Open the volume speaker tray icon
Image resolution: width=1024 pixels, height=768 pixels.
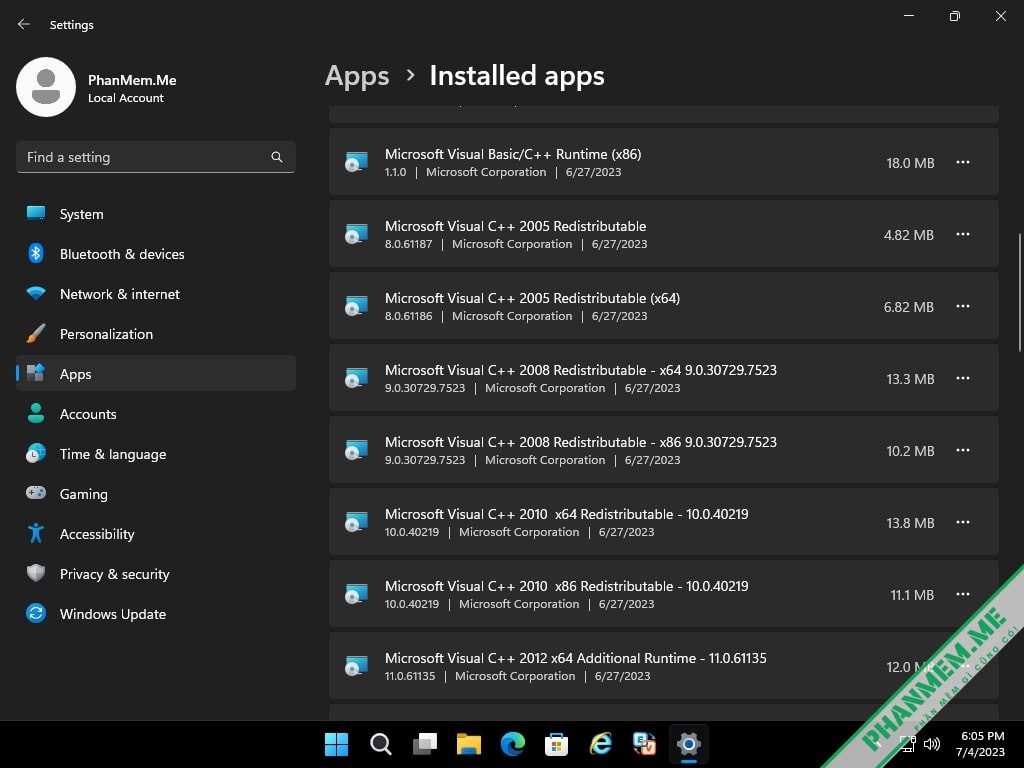pyautogui.click(x=932, y=744)
